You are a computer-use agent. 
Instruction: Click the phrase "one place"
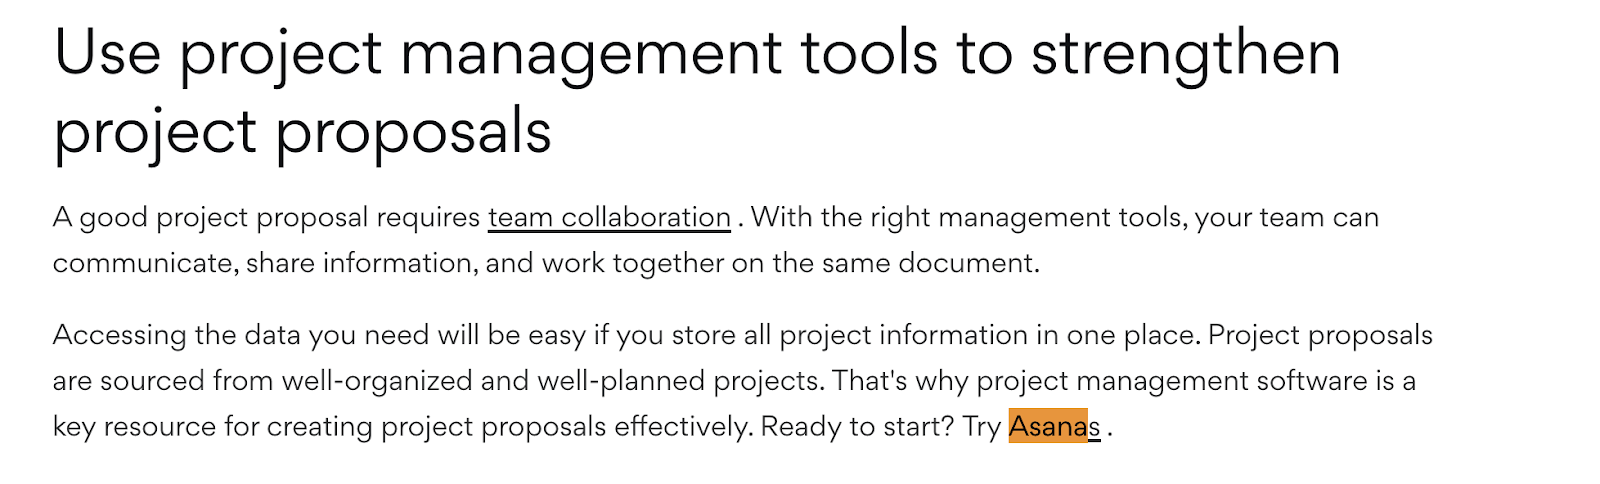[1130, 335]
